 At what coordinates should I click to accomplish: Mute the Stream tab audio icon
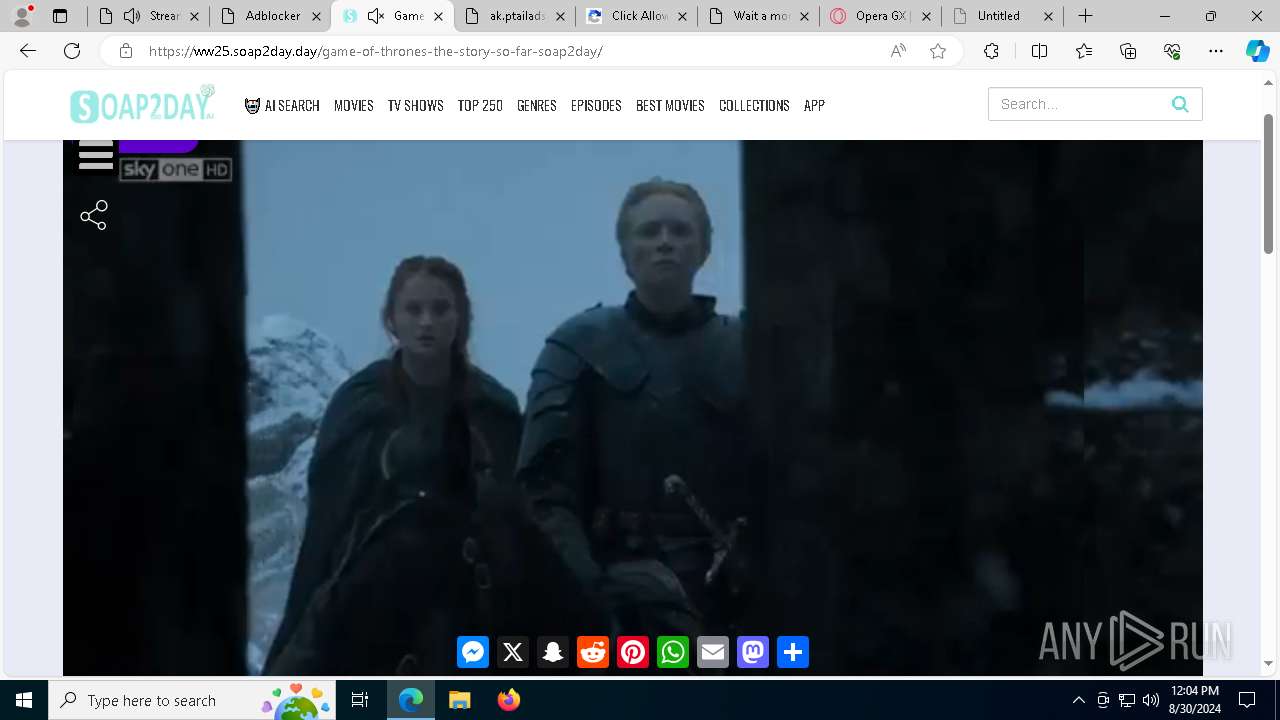(x=132, y=16)
